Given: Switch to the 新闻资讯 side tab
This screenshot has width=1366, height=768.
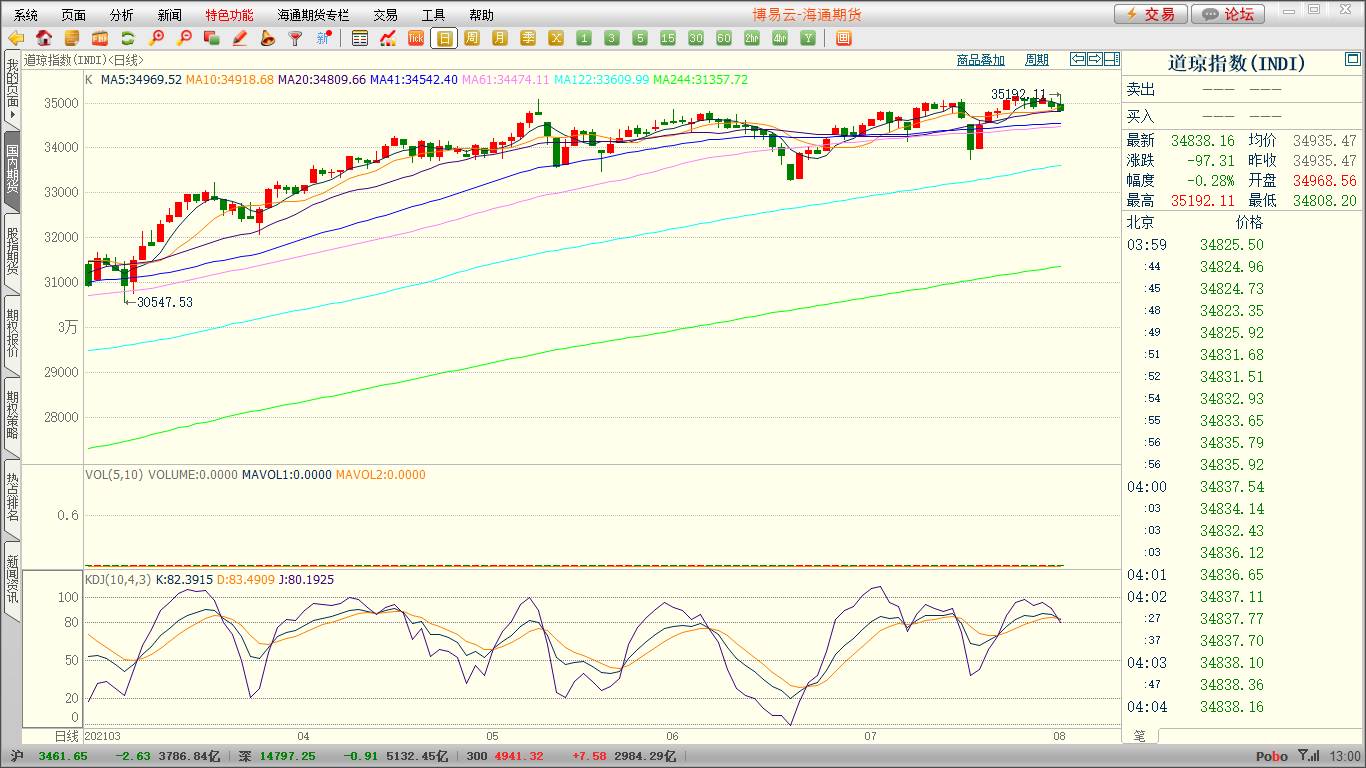Looking at the screenshot, I should [x=12, y=581].
